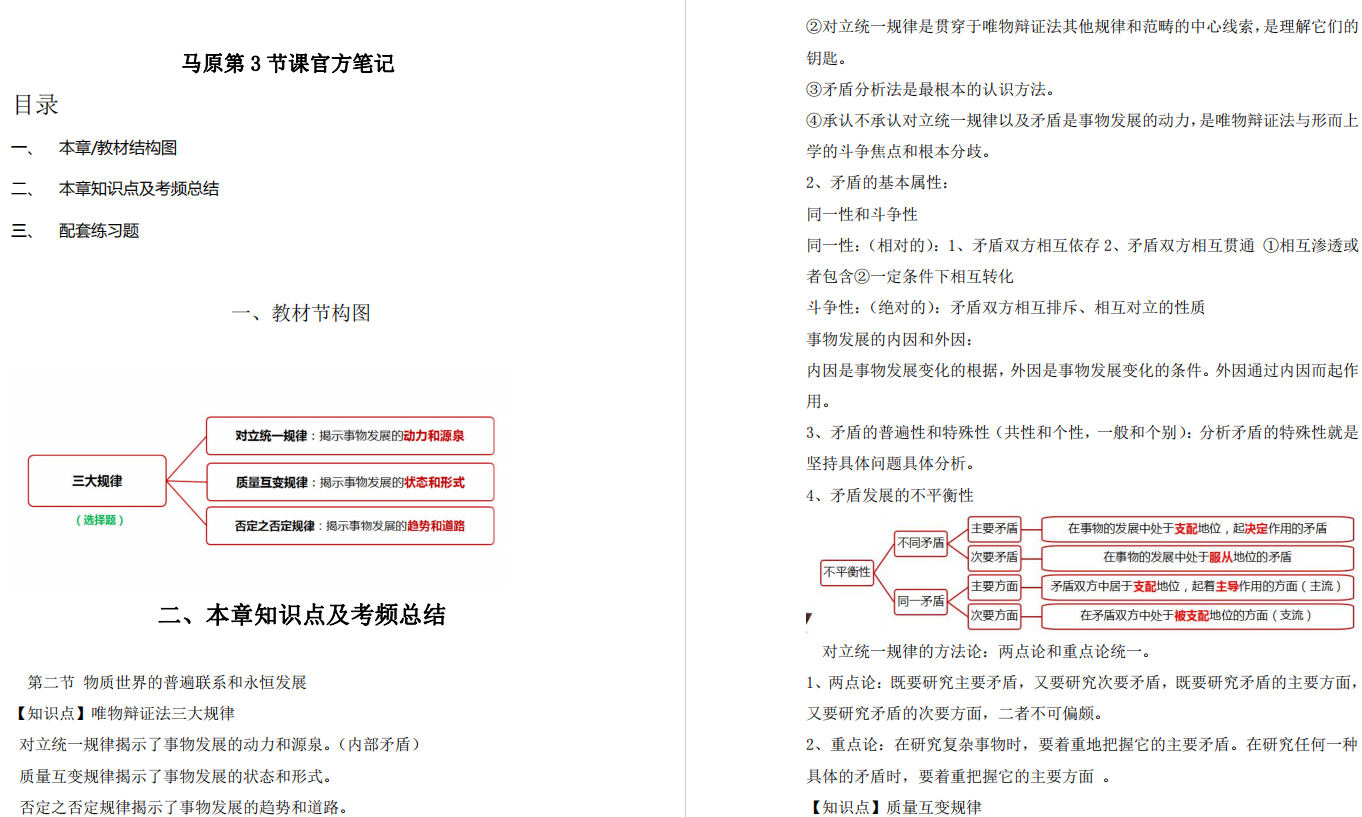Click box describing 主导作用的方面 (主流)

pyautogui.click(x=1197, y=586)
